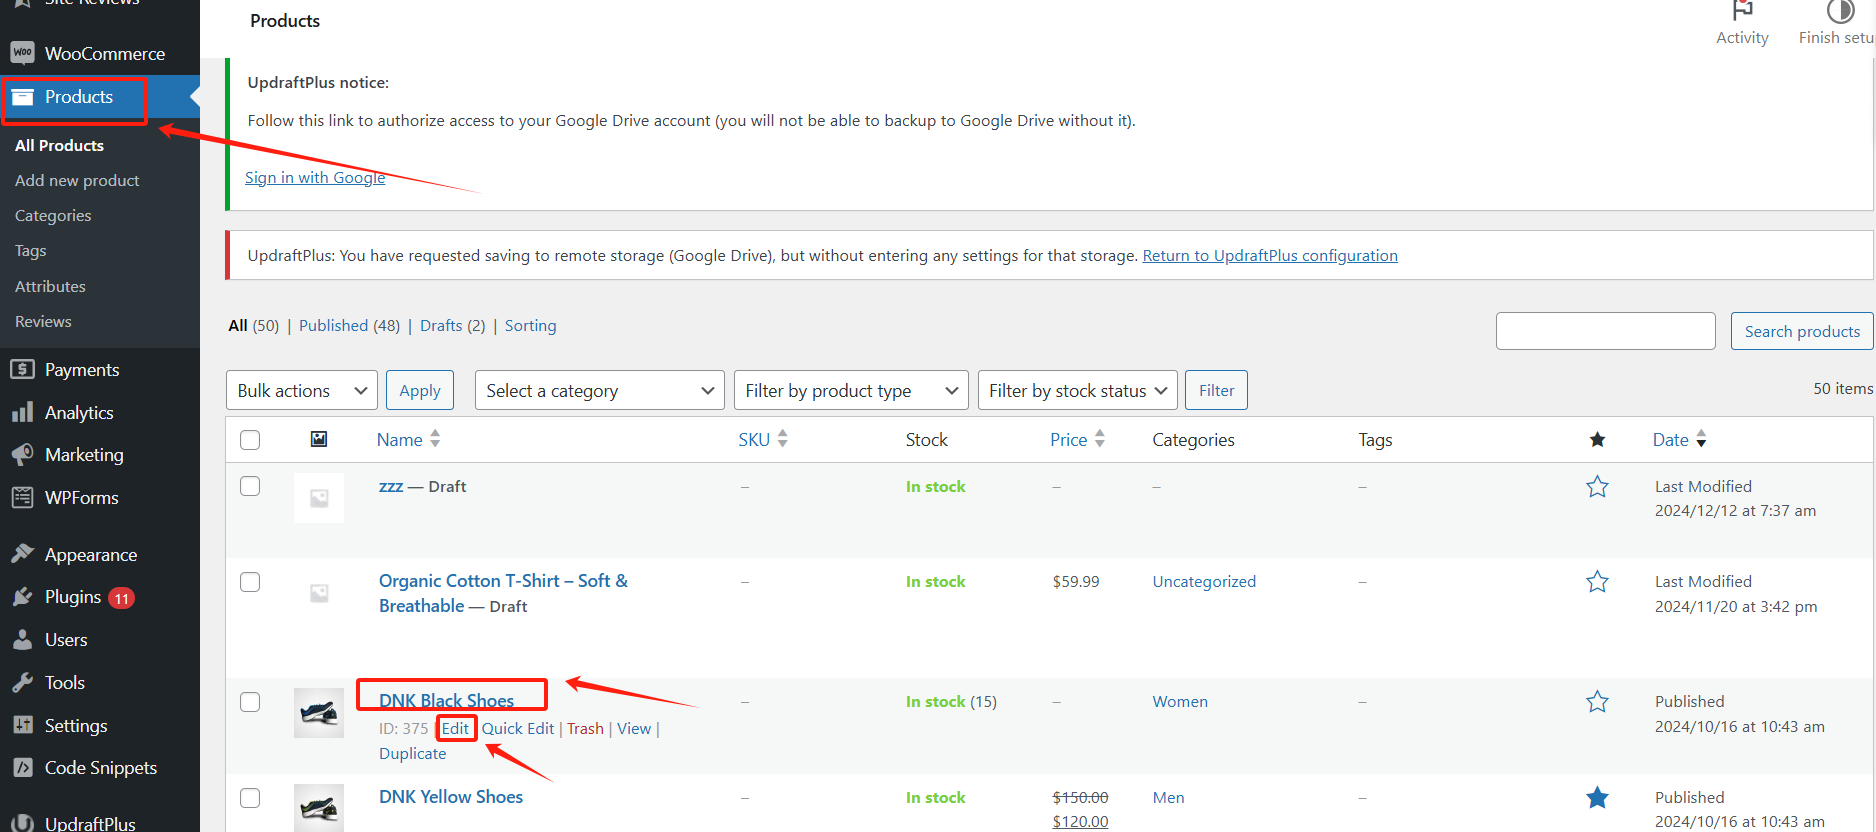Click the Search products button
The height and width of the screenshot is (832, 1876).
(1802, 331)
